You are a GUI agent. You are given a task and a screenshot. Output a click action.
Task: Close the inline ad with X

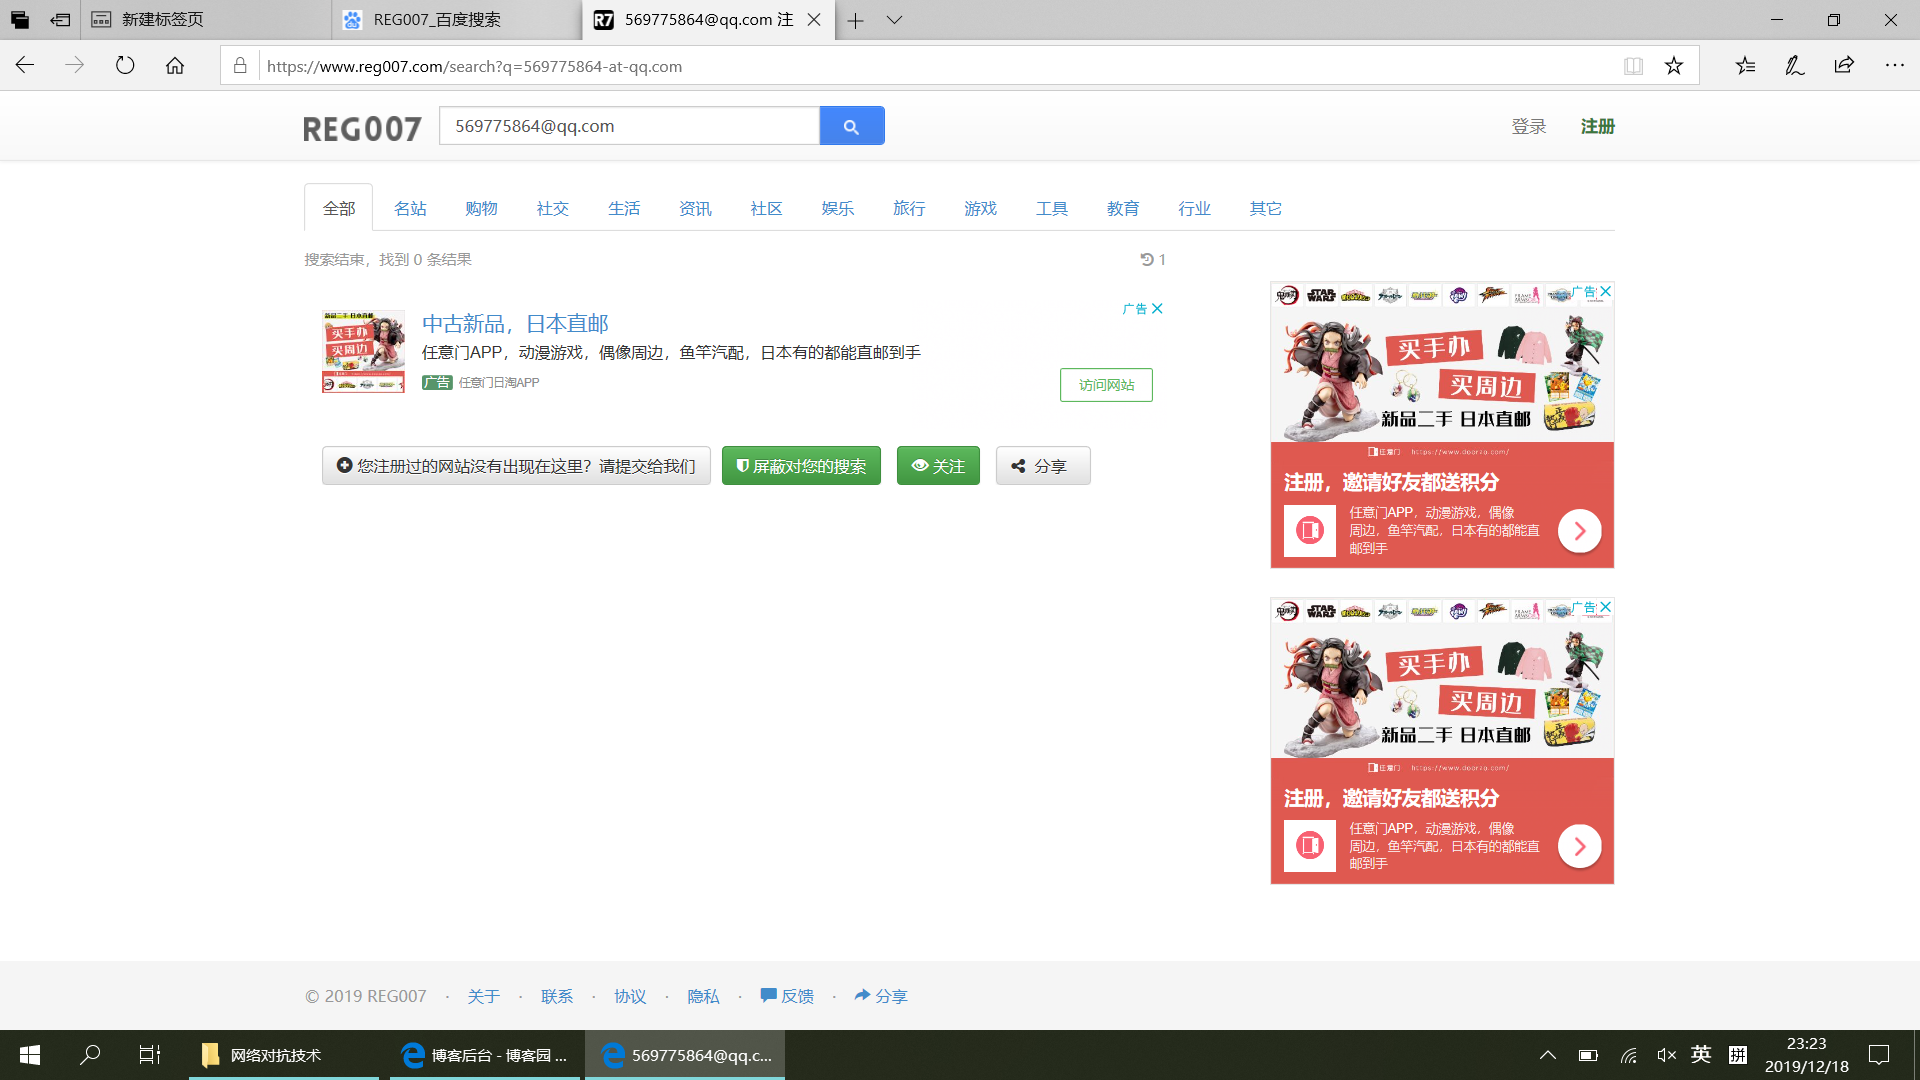point(1157,309)
